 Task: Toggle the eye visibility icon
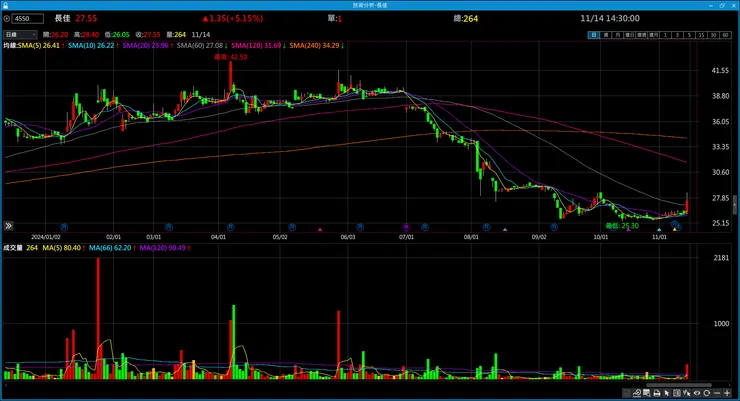697,393
